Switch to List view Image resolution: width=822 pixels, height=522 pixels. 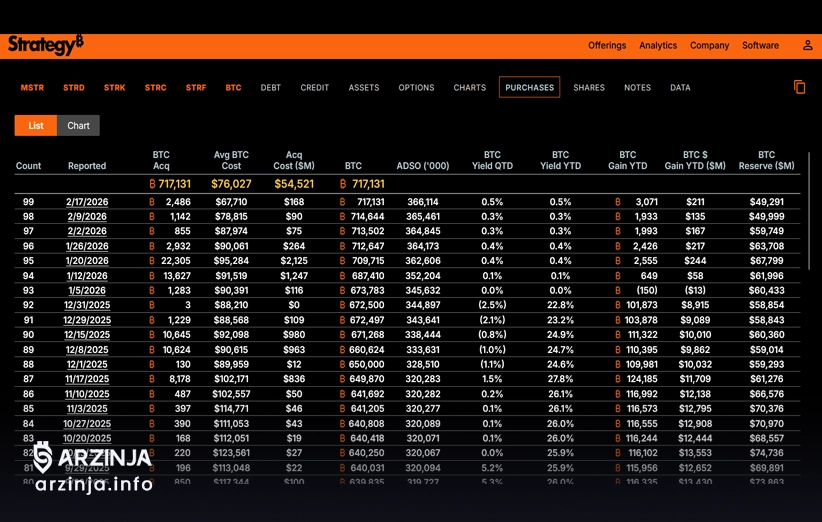[35, 125]
